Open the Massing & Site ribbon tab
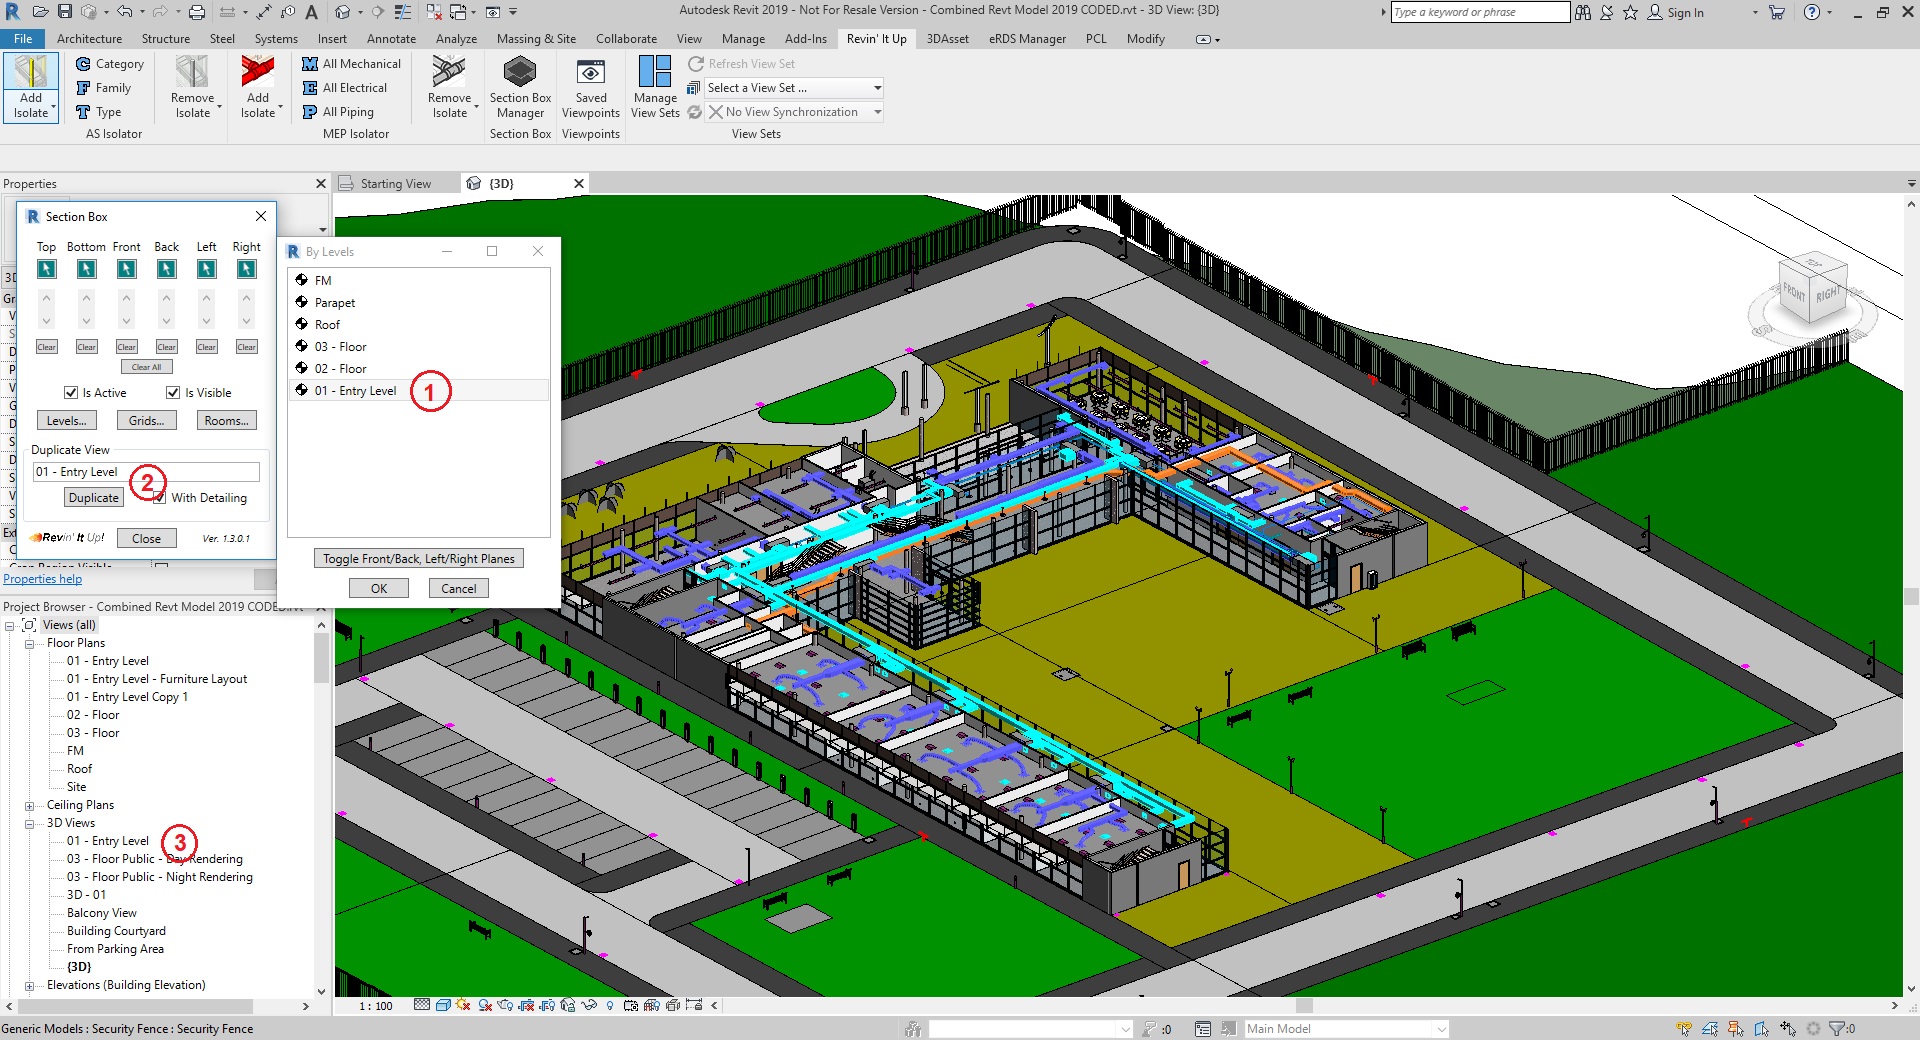Image resolution: width=1920 pixels, height=1040 pixels. pos(536,39)
